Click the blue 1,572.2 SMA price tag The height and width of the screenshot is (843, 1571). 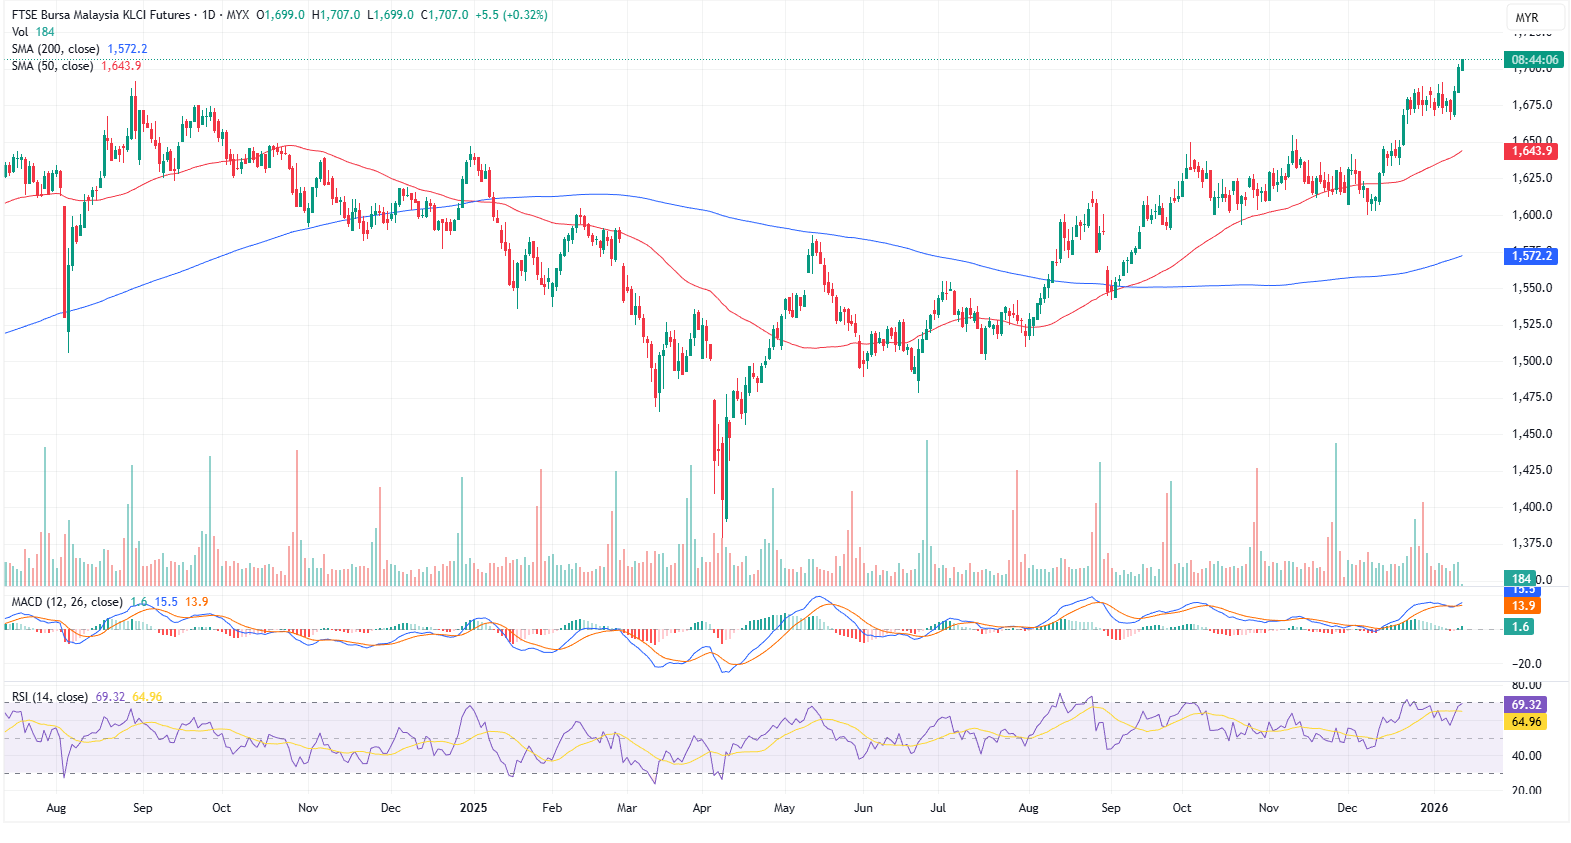(1531, 256)
